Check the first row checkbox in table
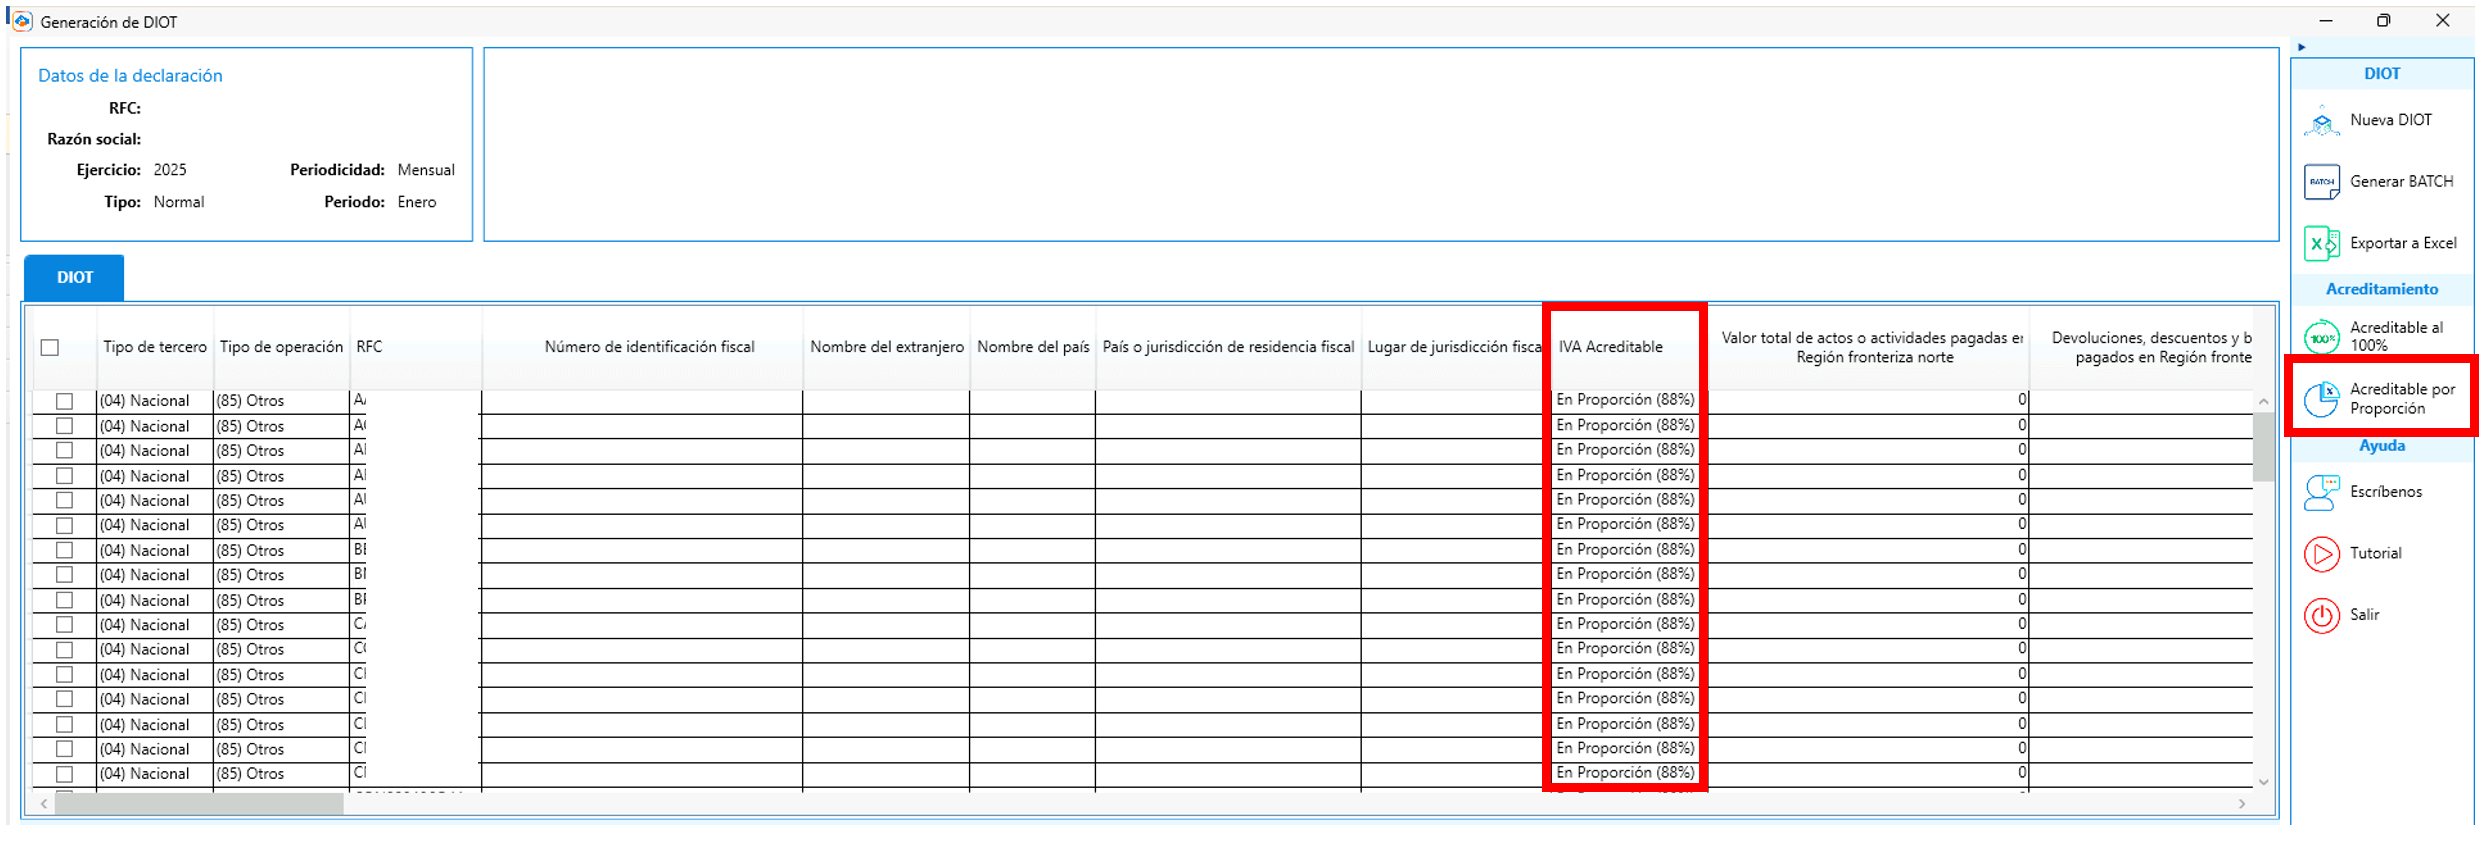This screenshot has height=842, width=2490. (x=65, y=401)
